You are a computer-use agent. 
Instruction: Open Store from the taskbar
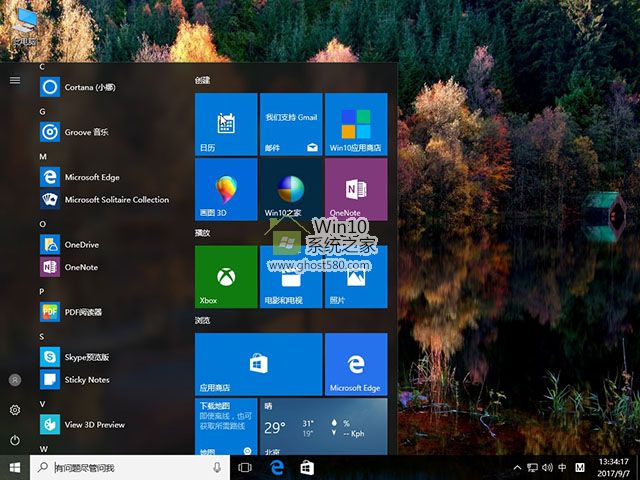(x=307, y=468)
